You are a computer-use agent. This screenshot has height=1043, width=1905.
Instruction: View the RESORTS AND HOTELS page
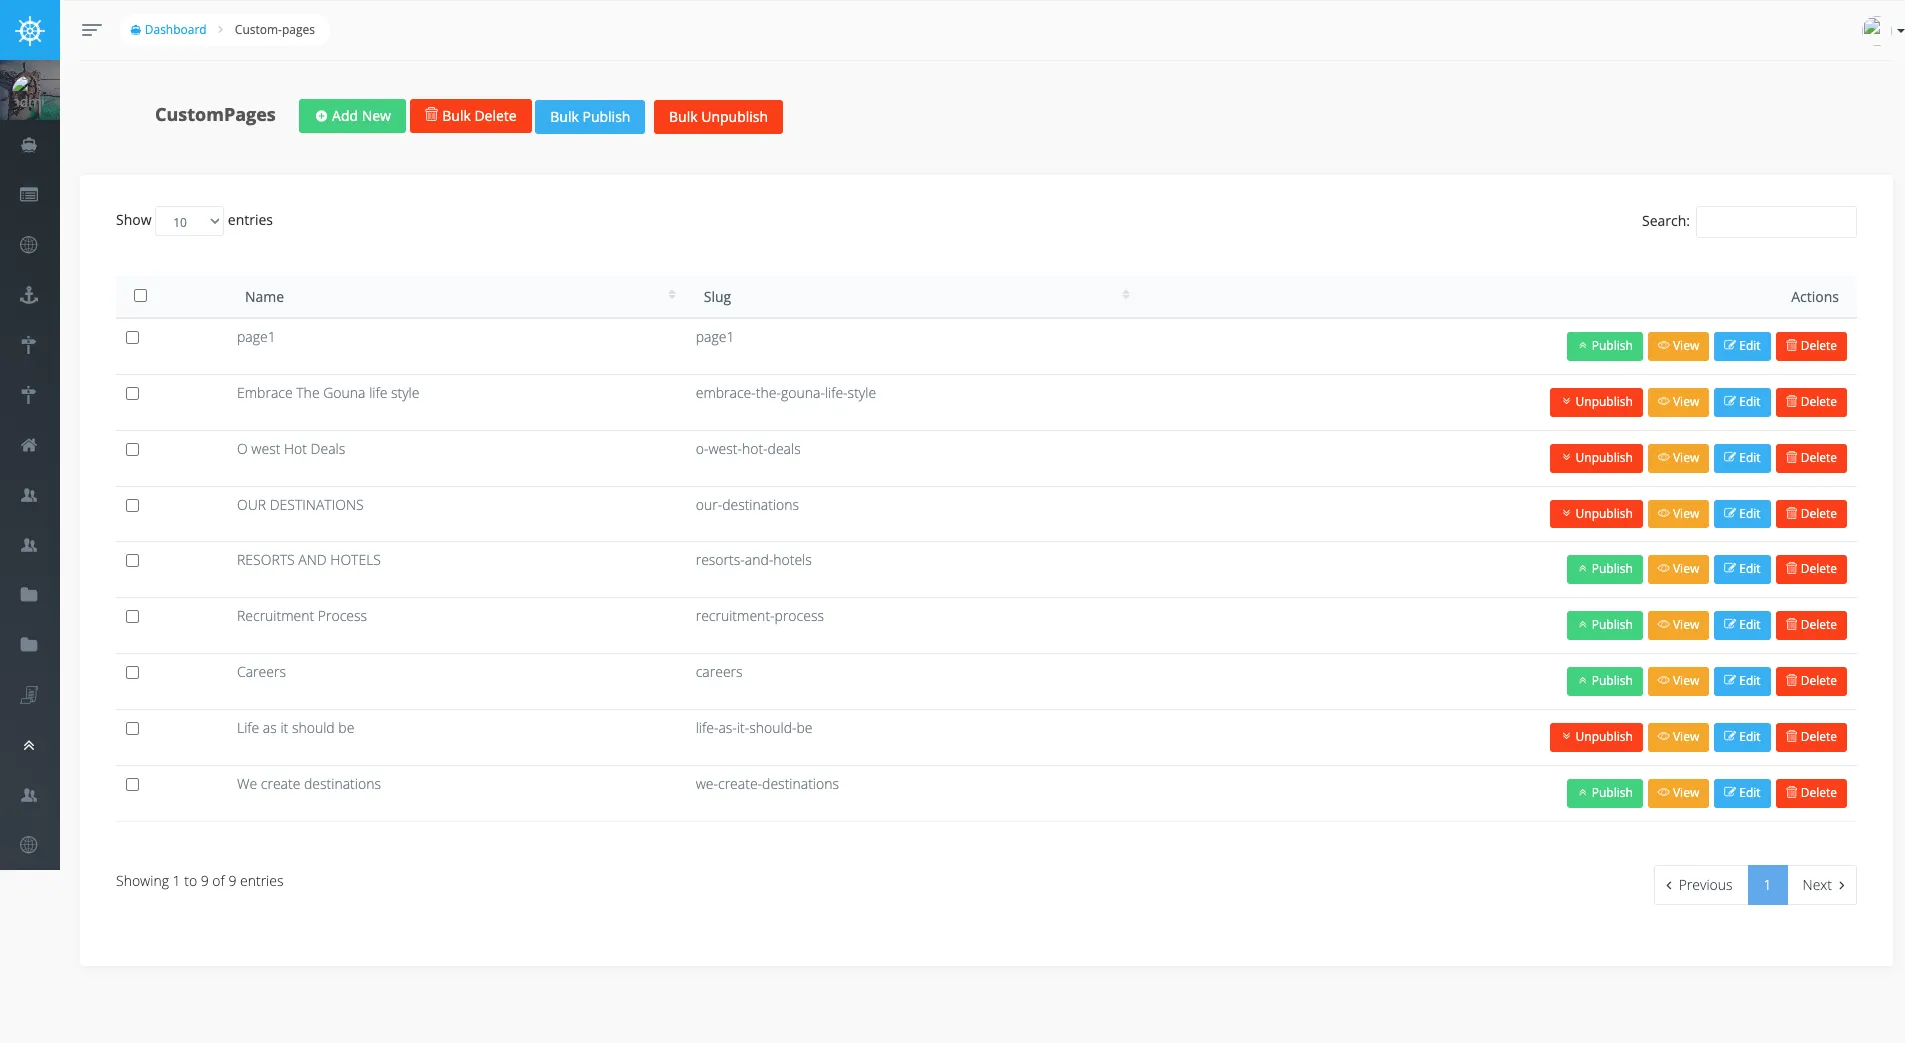1678,569
